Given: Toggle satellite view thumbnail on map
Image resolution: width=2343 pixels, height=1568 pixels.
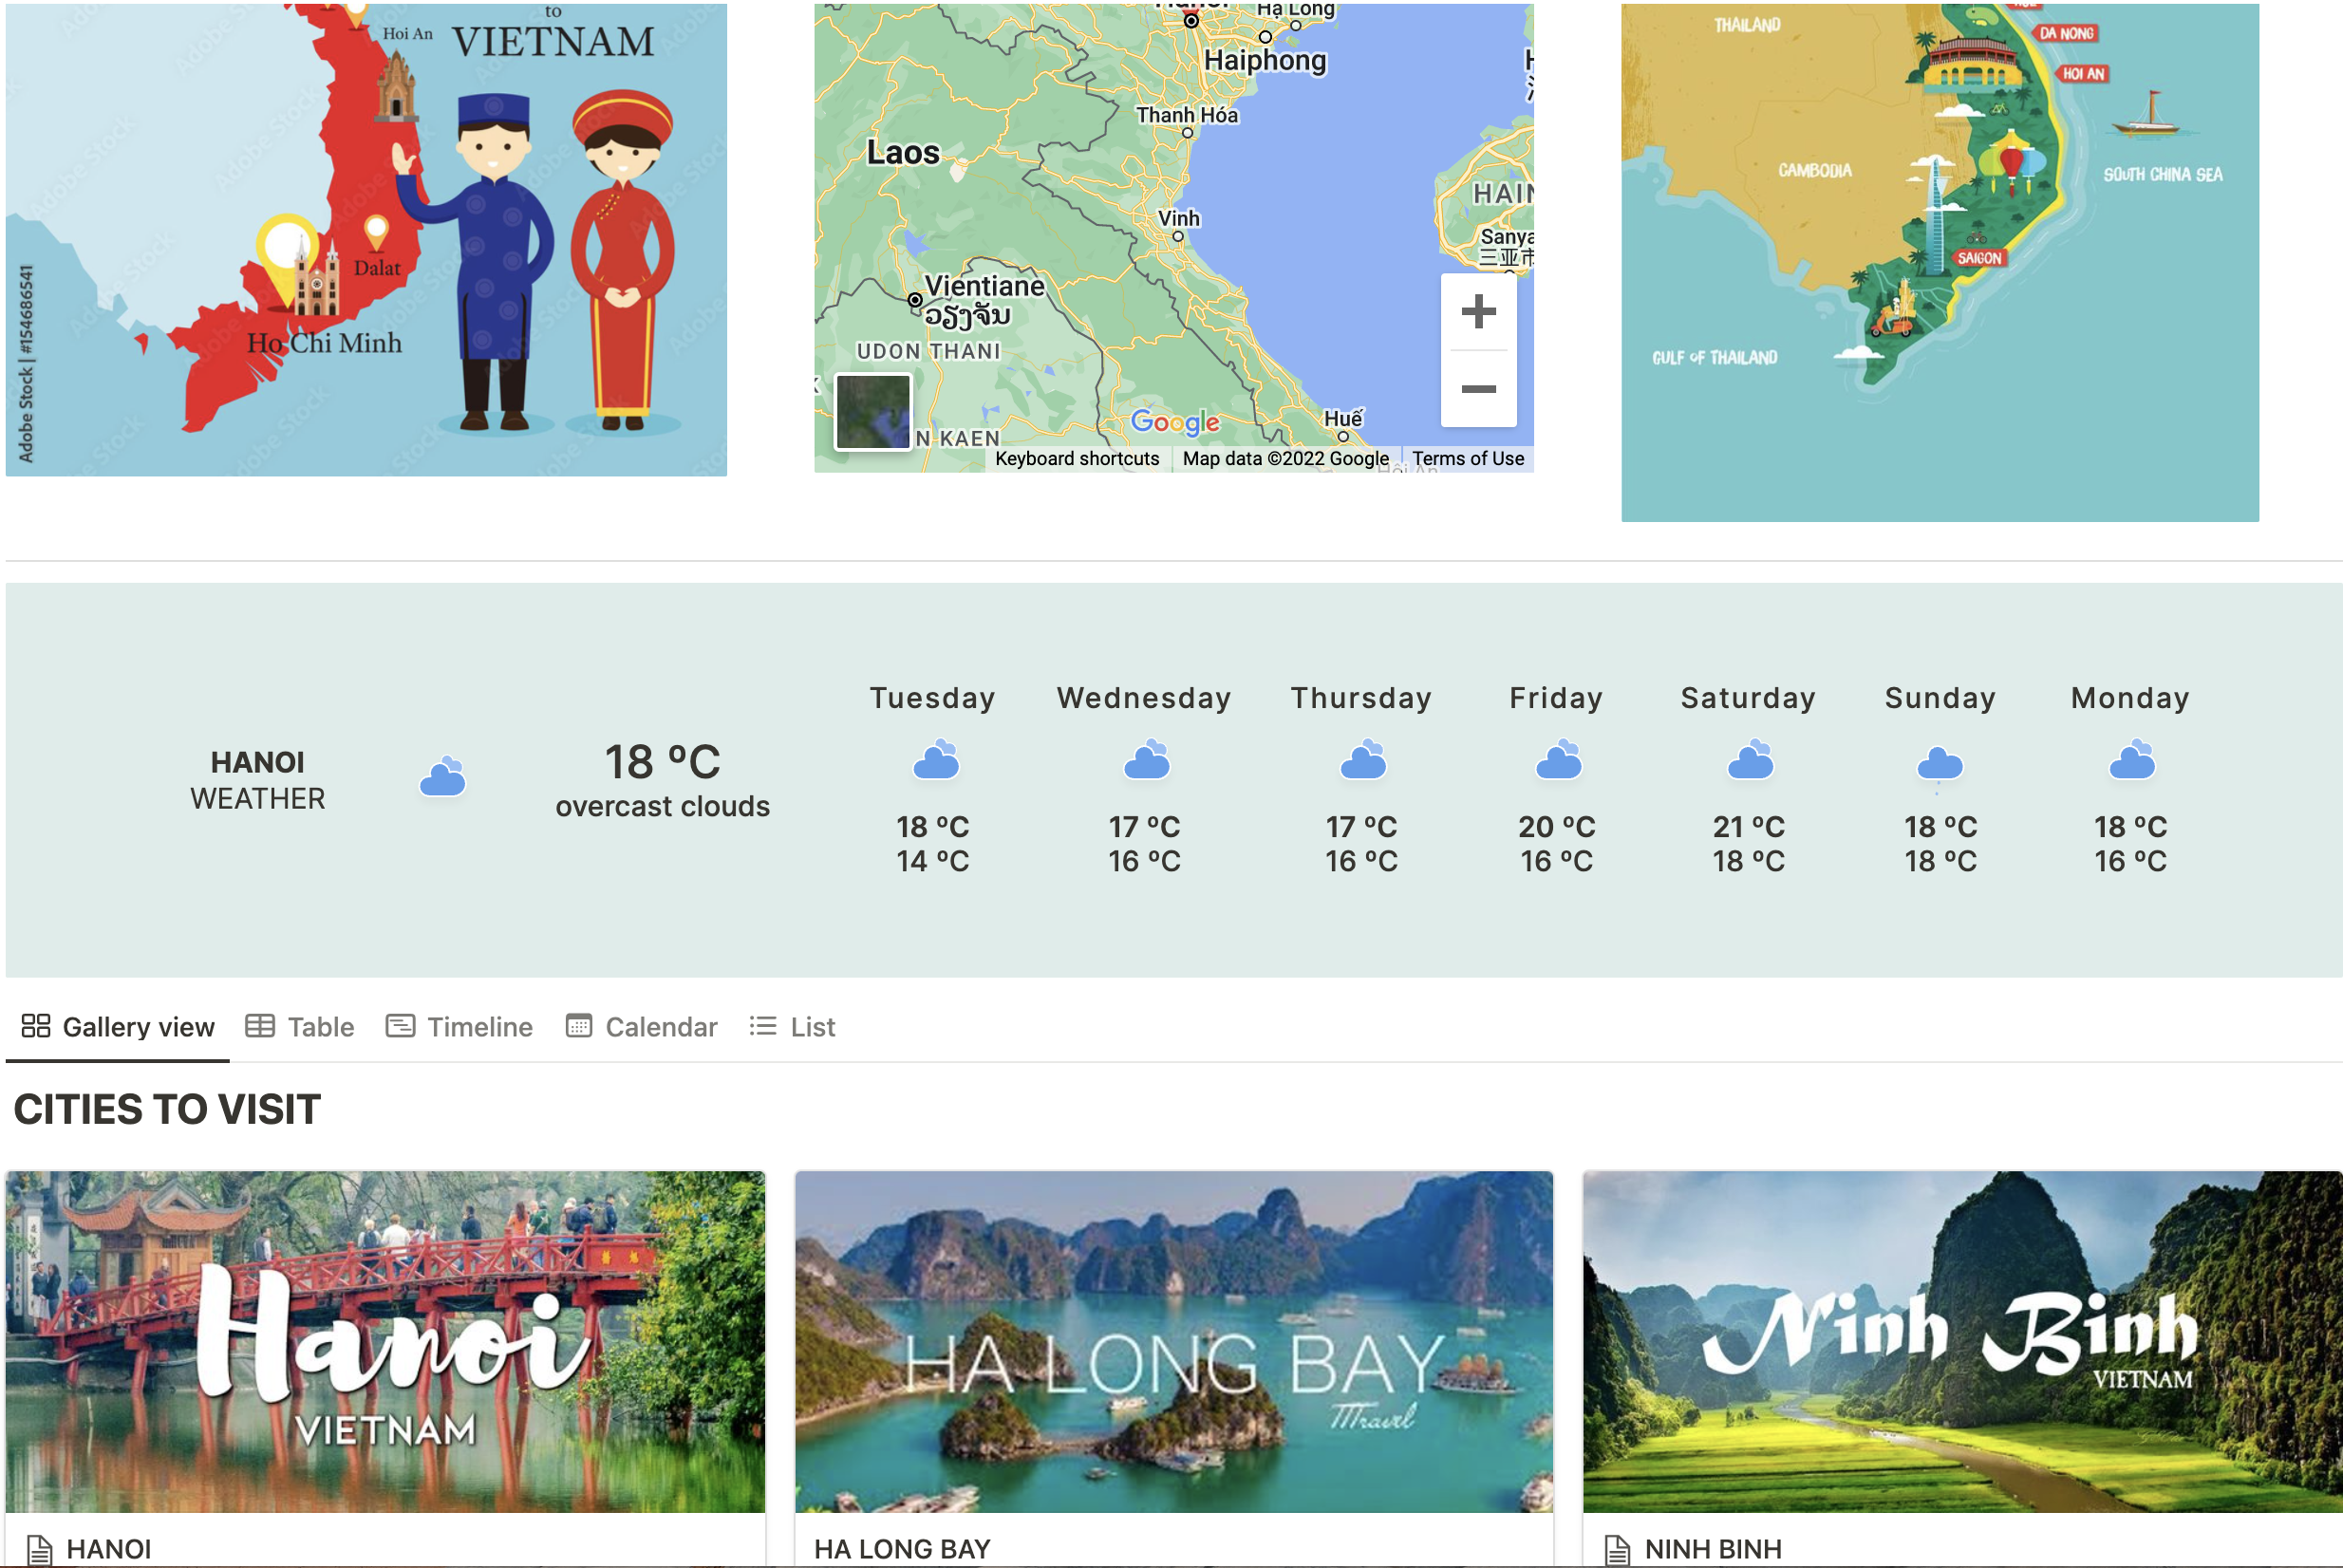Looking at the screenshot, I should [873, 412].
